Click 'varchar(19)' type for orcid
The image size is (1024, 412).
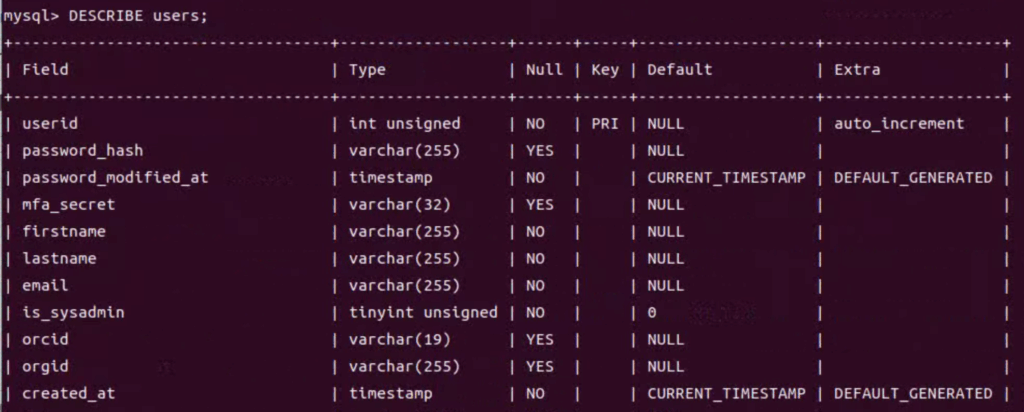[x=400, y=340]
